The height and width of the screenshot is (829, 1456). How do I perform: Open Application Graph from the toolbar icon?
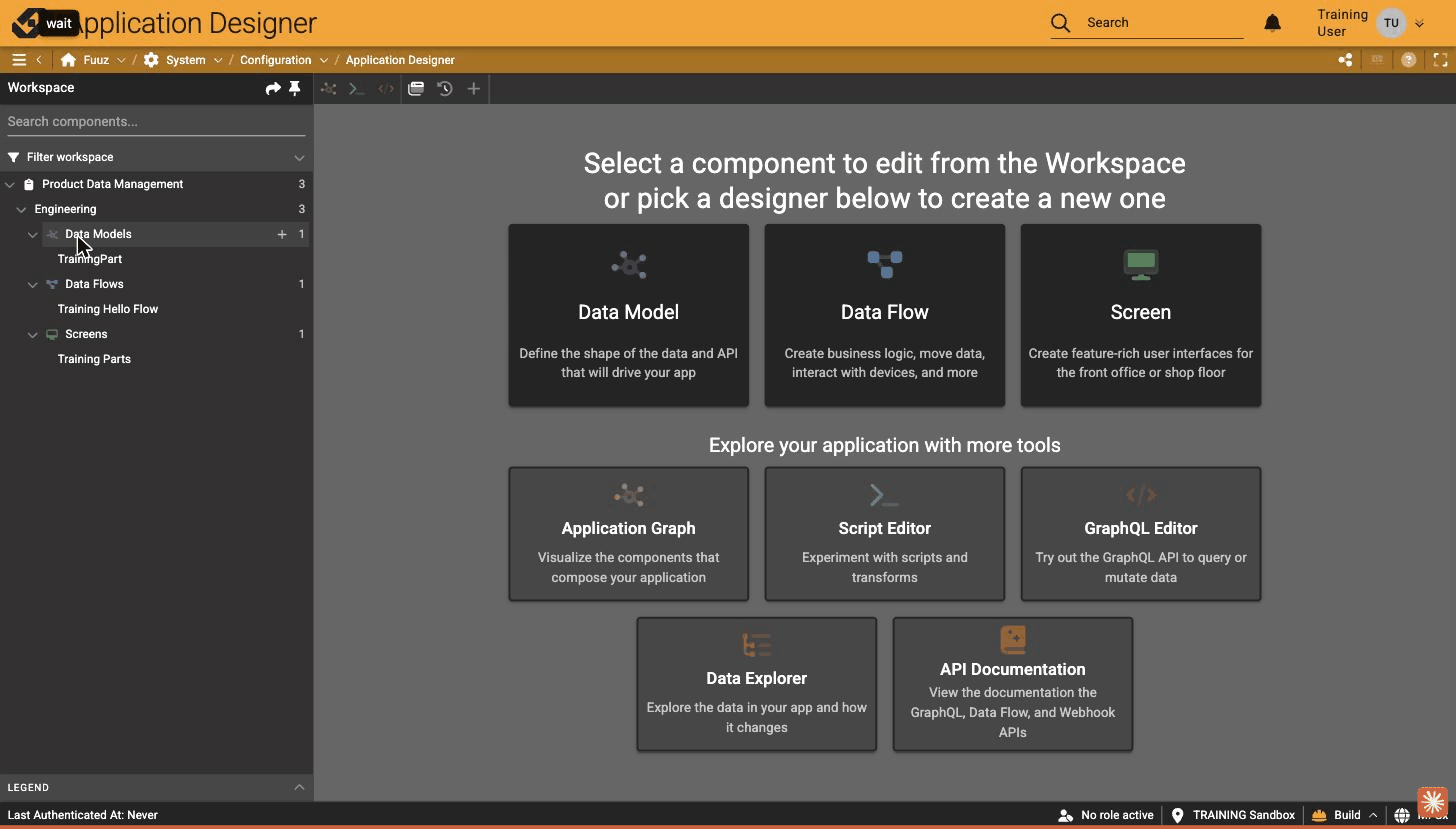[328, 89]
